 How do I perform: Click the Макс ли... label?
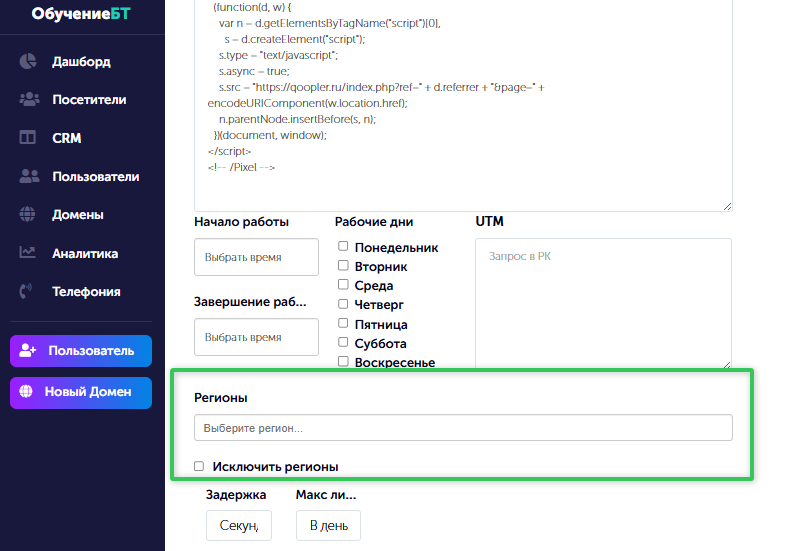coord(326,495)
